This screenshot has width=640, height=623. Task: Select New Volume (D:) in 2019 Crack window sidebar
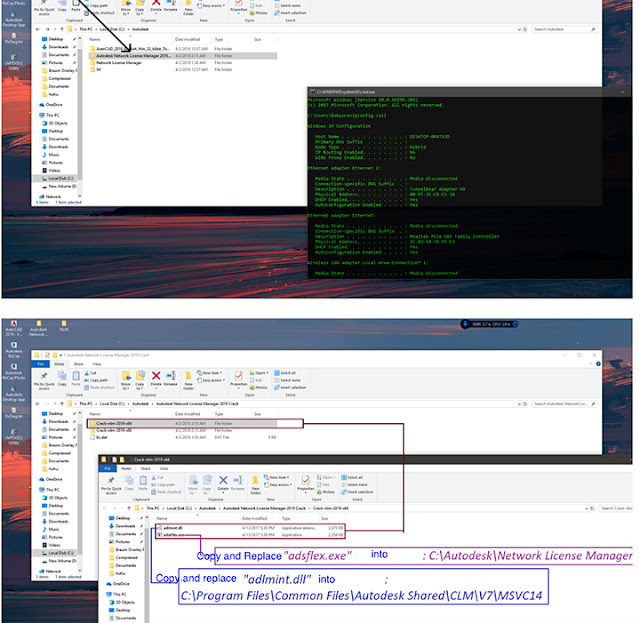point(58,561)
